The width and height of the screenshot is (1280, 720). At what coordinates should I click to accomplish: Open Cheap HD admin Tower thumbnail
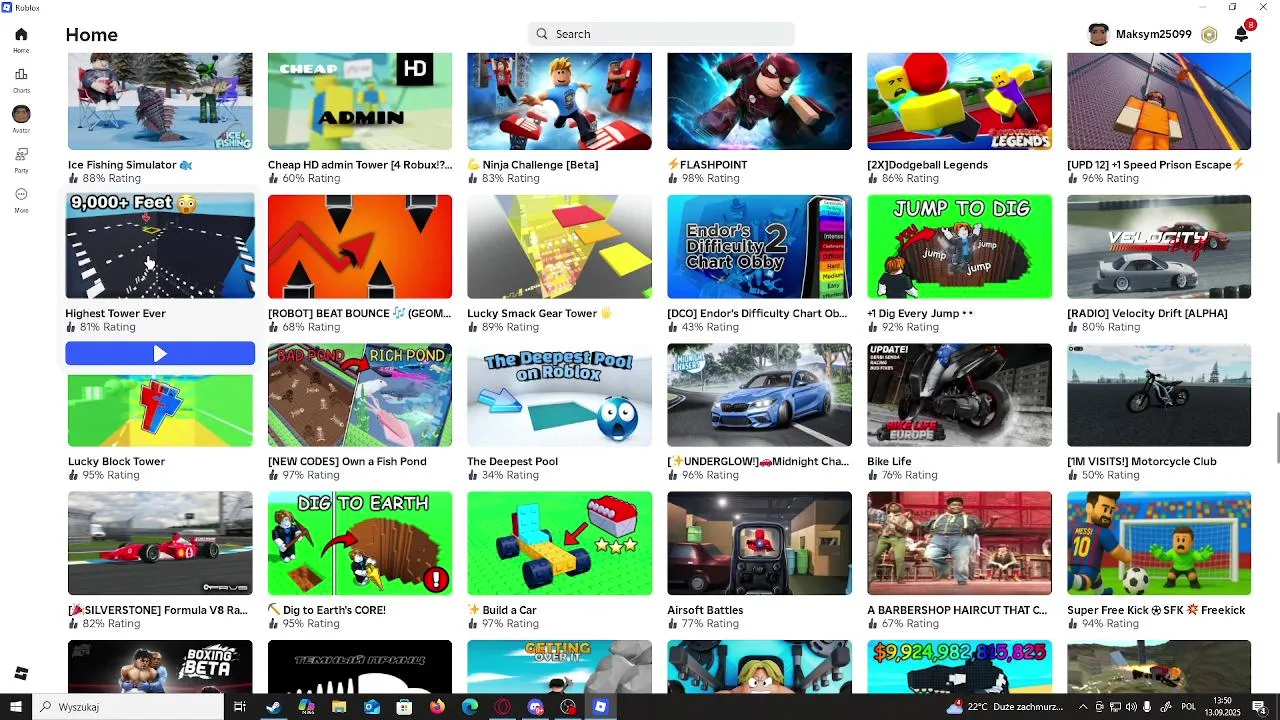(360, 102)
